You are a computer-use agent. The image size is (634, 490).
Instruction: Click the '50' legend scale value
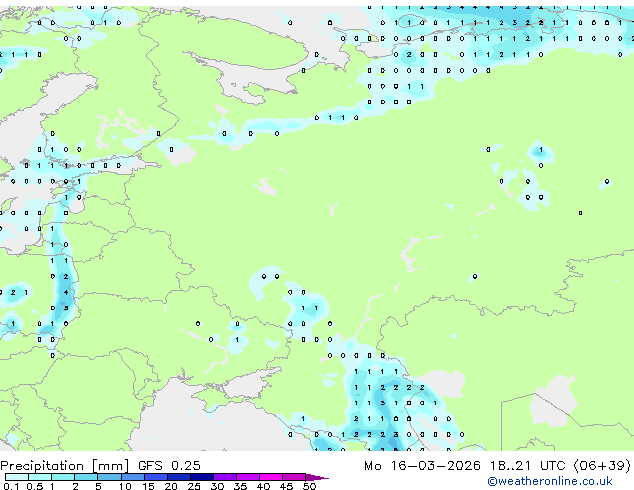click(309, 486)
